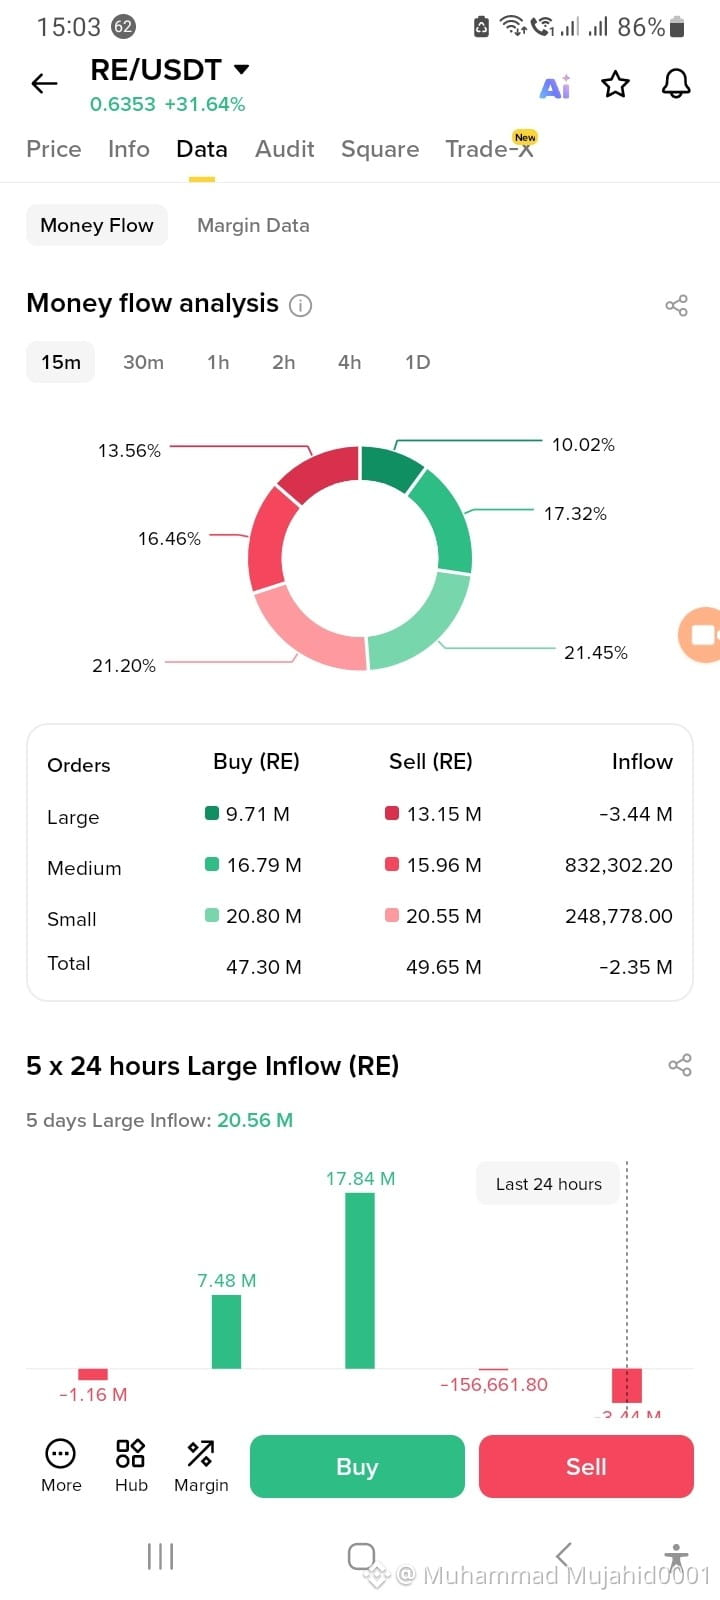The image size is (720, 1600).
Task: Tap Android recent apps navigation icon
Action: tap(160, 1556)
